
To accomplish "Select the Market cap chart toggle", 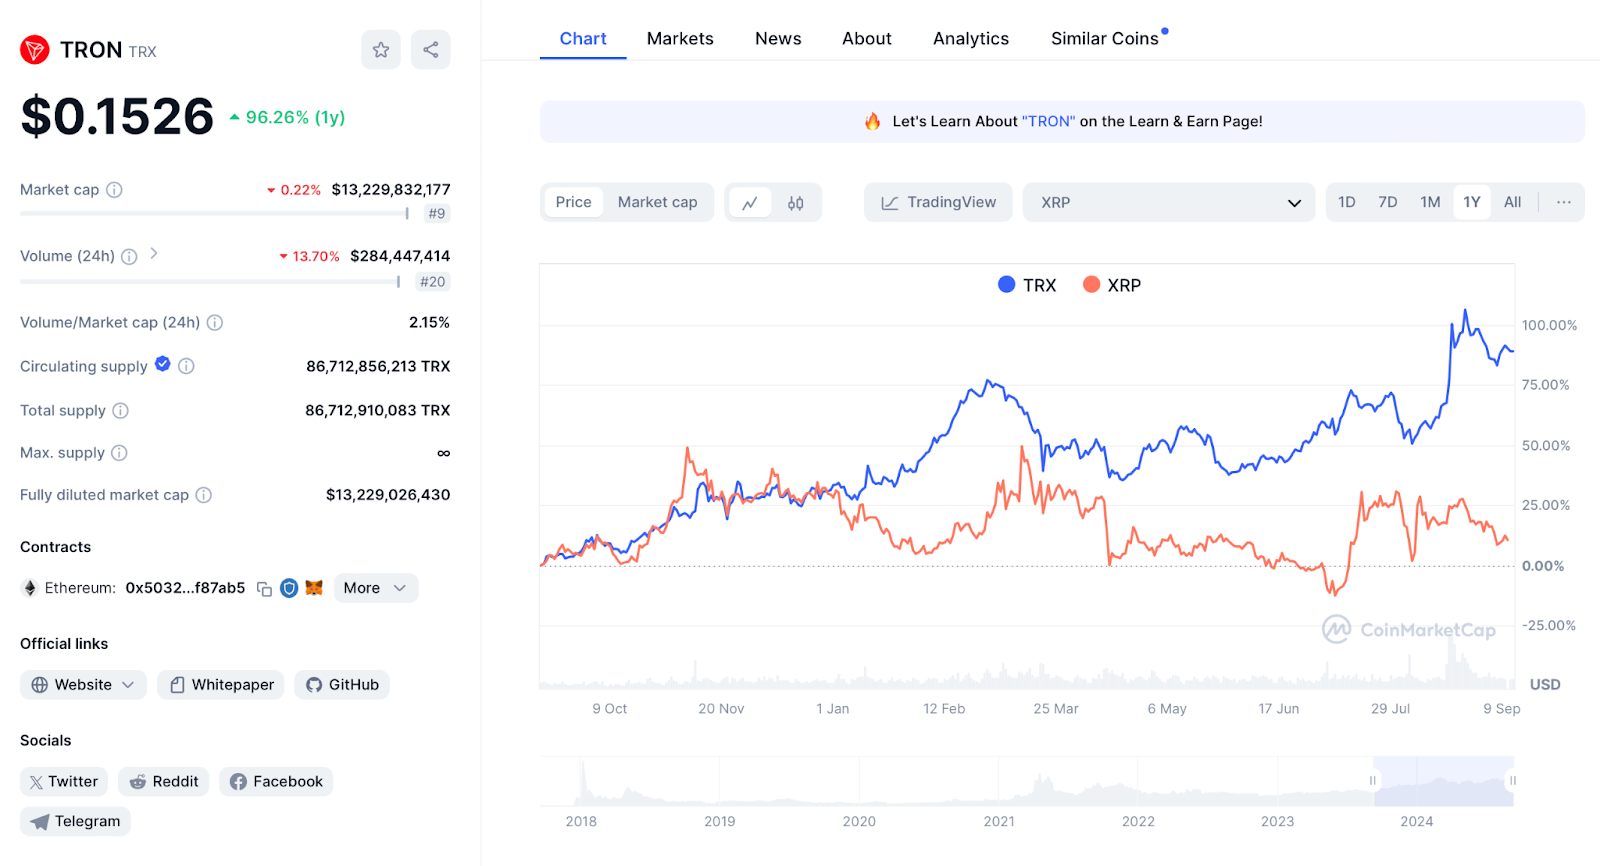I will [658, 202].
